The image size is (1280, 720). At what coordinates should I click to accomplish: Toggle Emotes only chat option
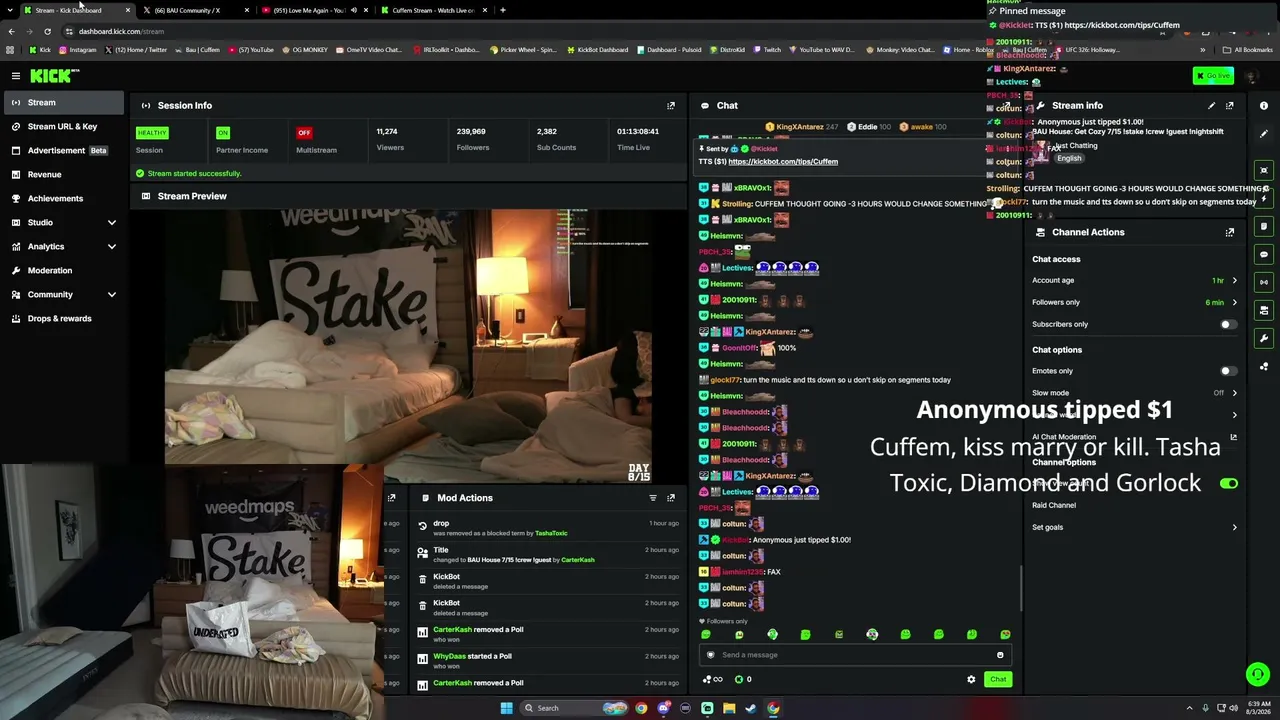point(1228,371)
